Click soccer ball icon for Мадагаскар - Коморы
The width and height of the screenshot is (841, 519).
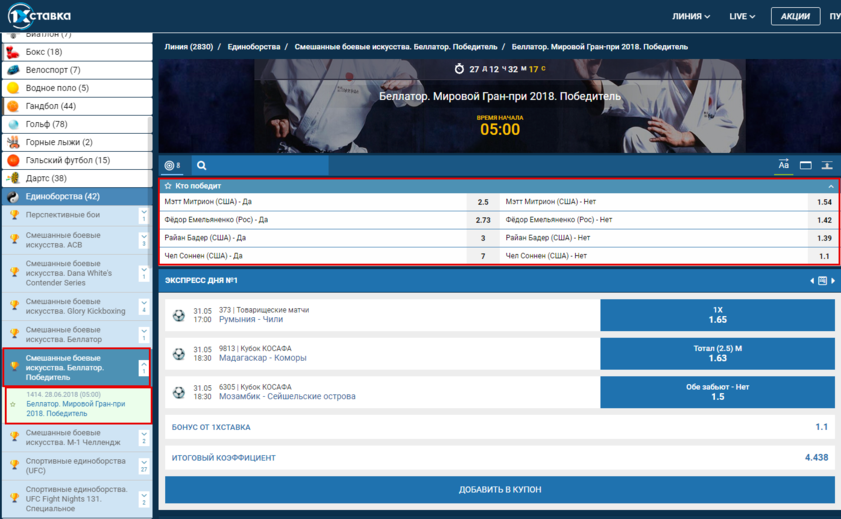point(179,354)
